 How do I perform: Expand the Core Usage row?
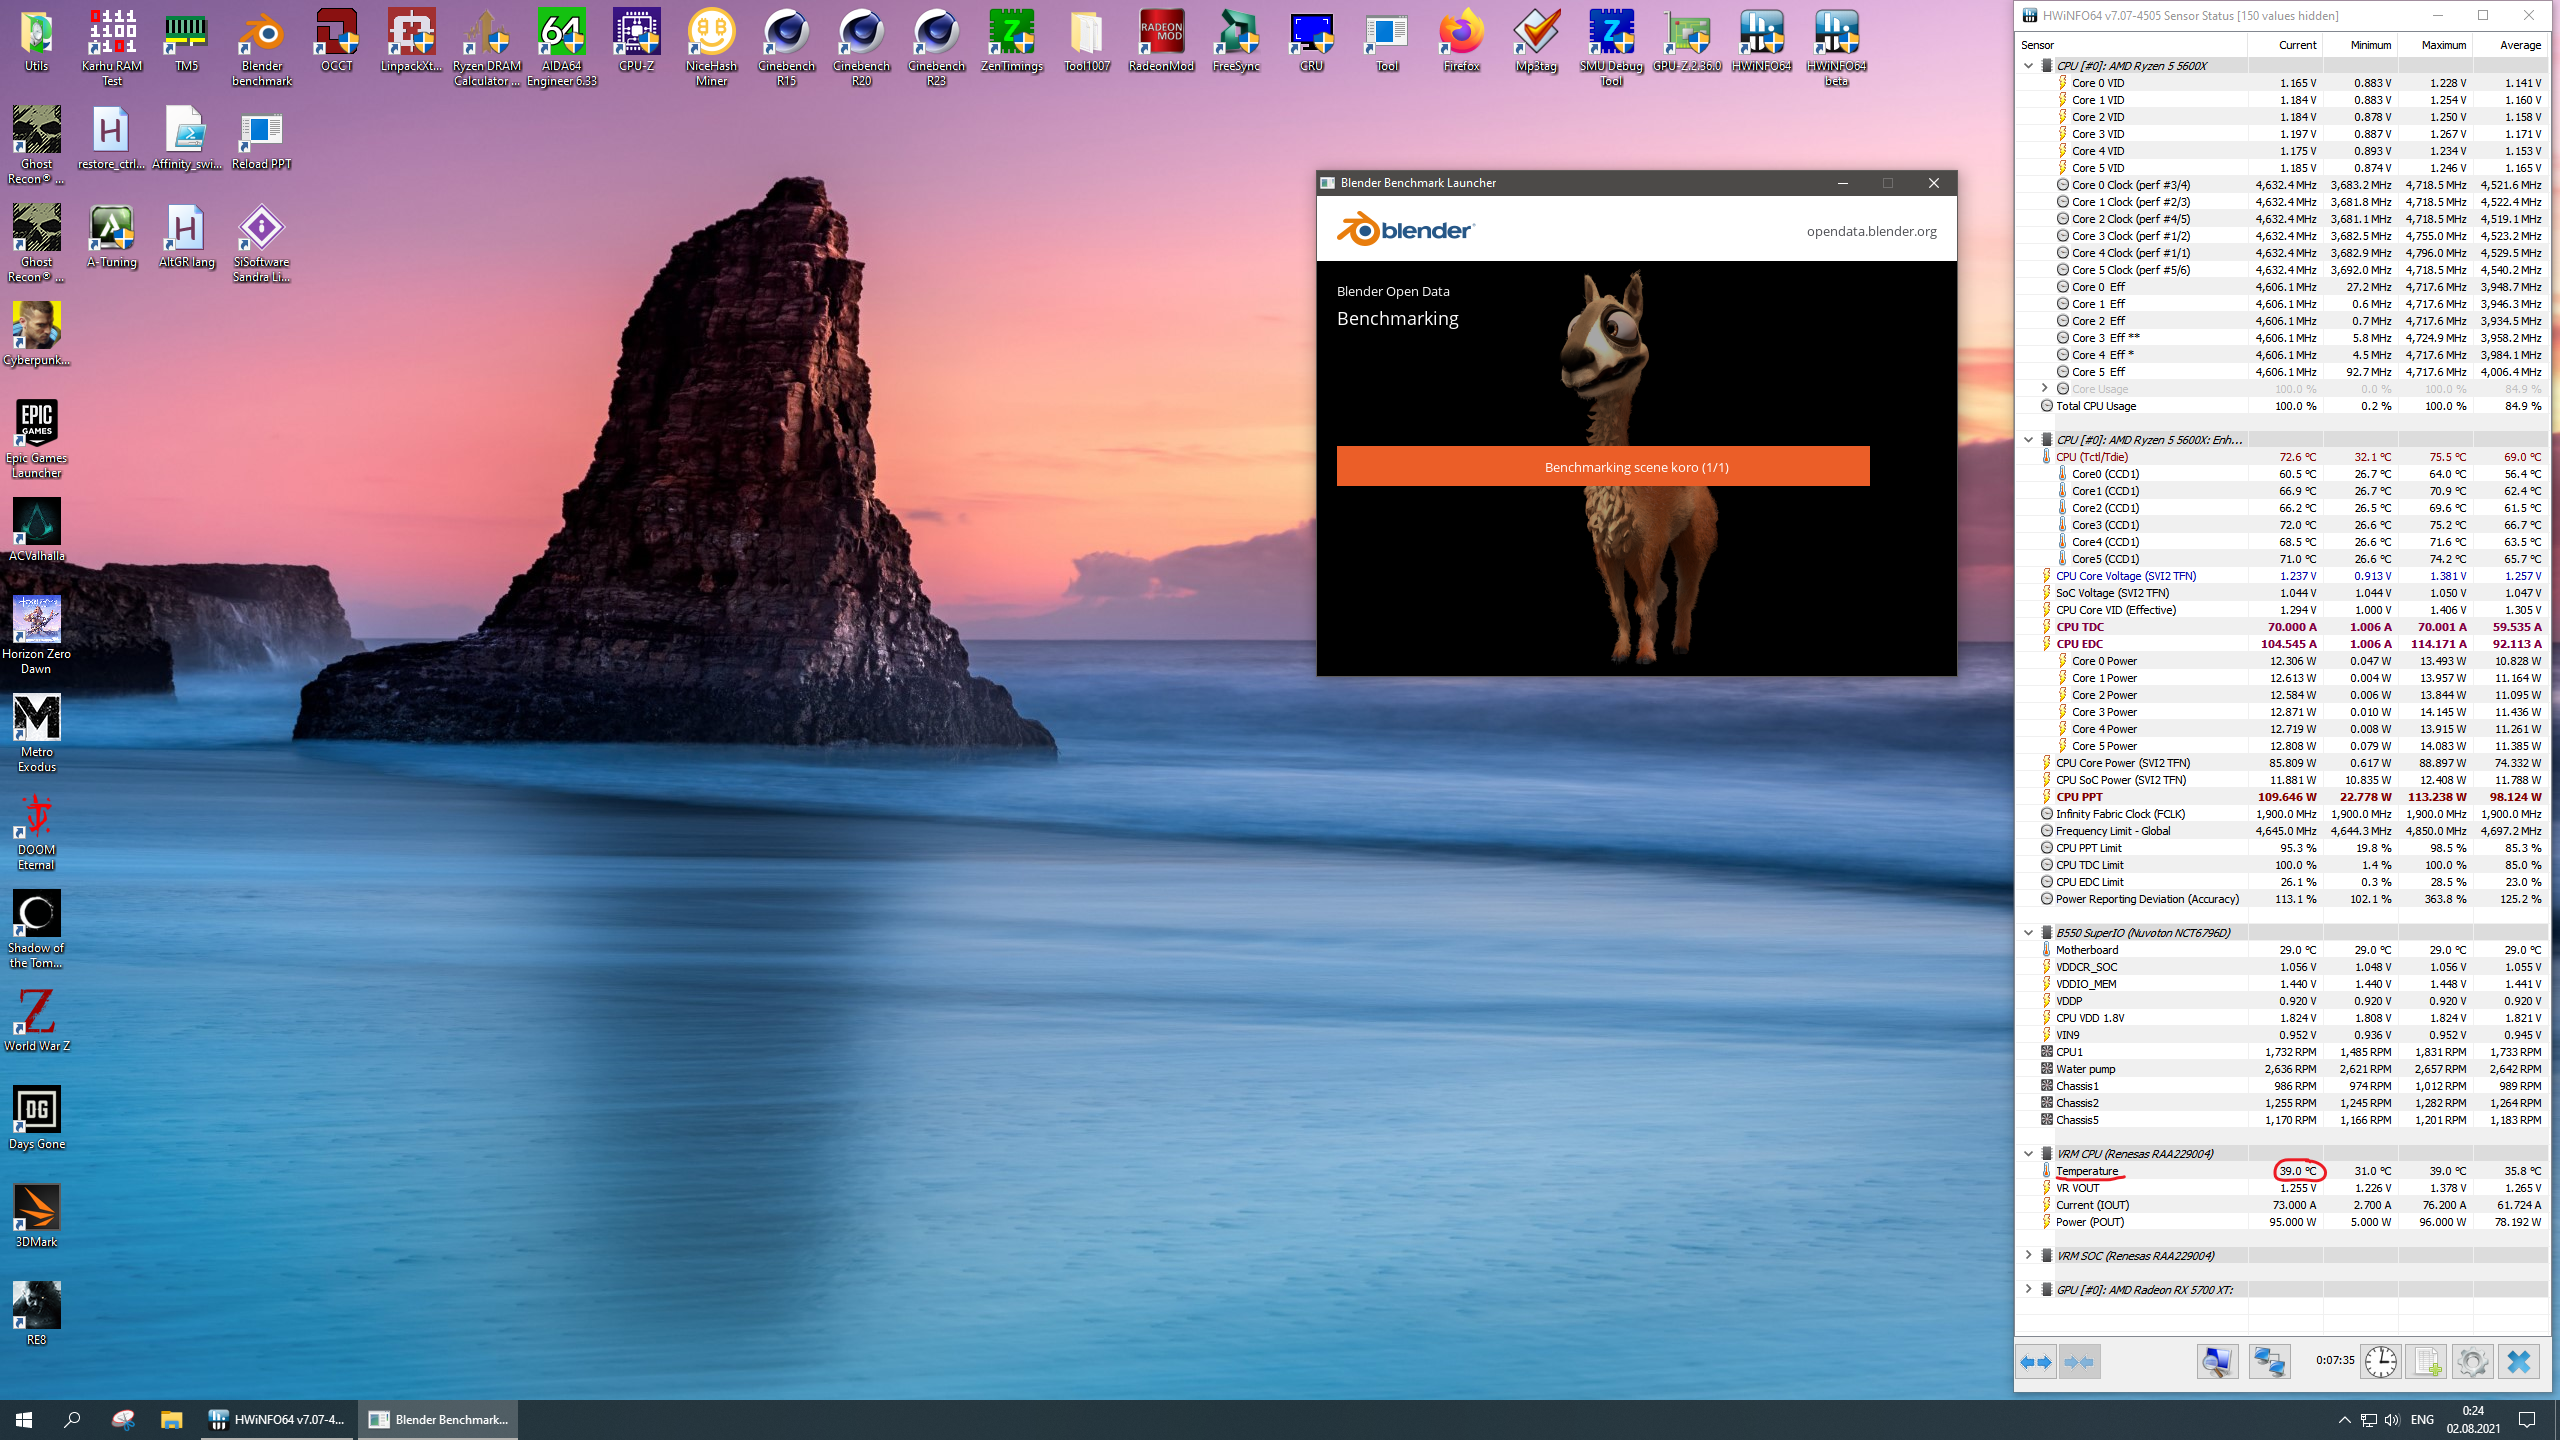point(2044,388)
